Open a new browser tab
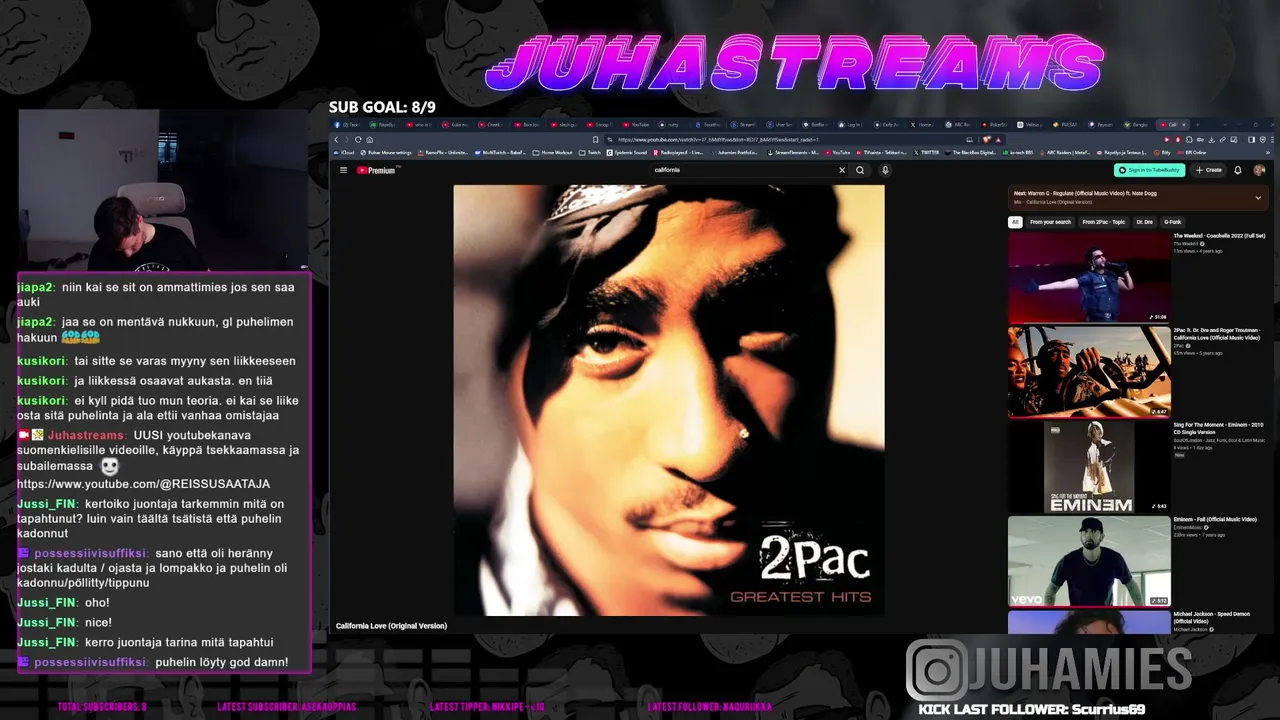This screenshot has width=1280, height=720. coord(1197,125)
